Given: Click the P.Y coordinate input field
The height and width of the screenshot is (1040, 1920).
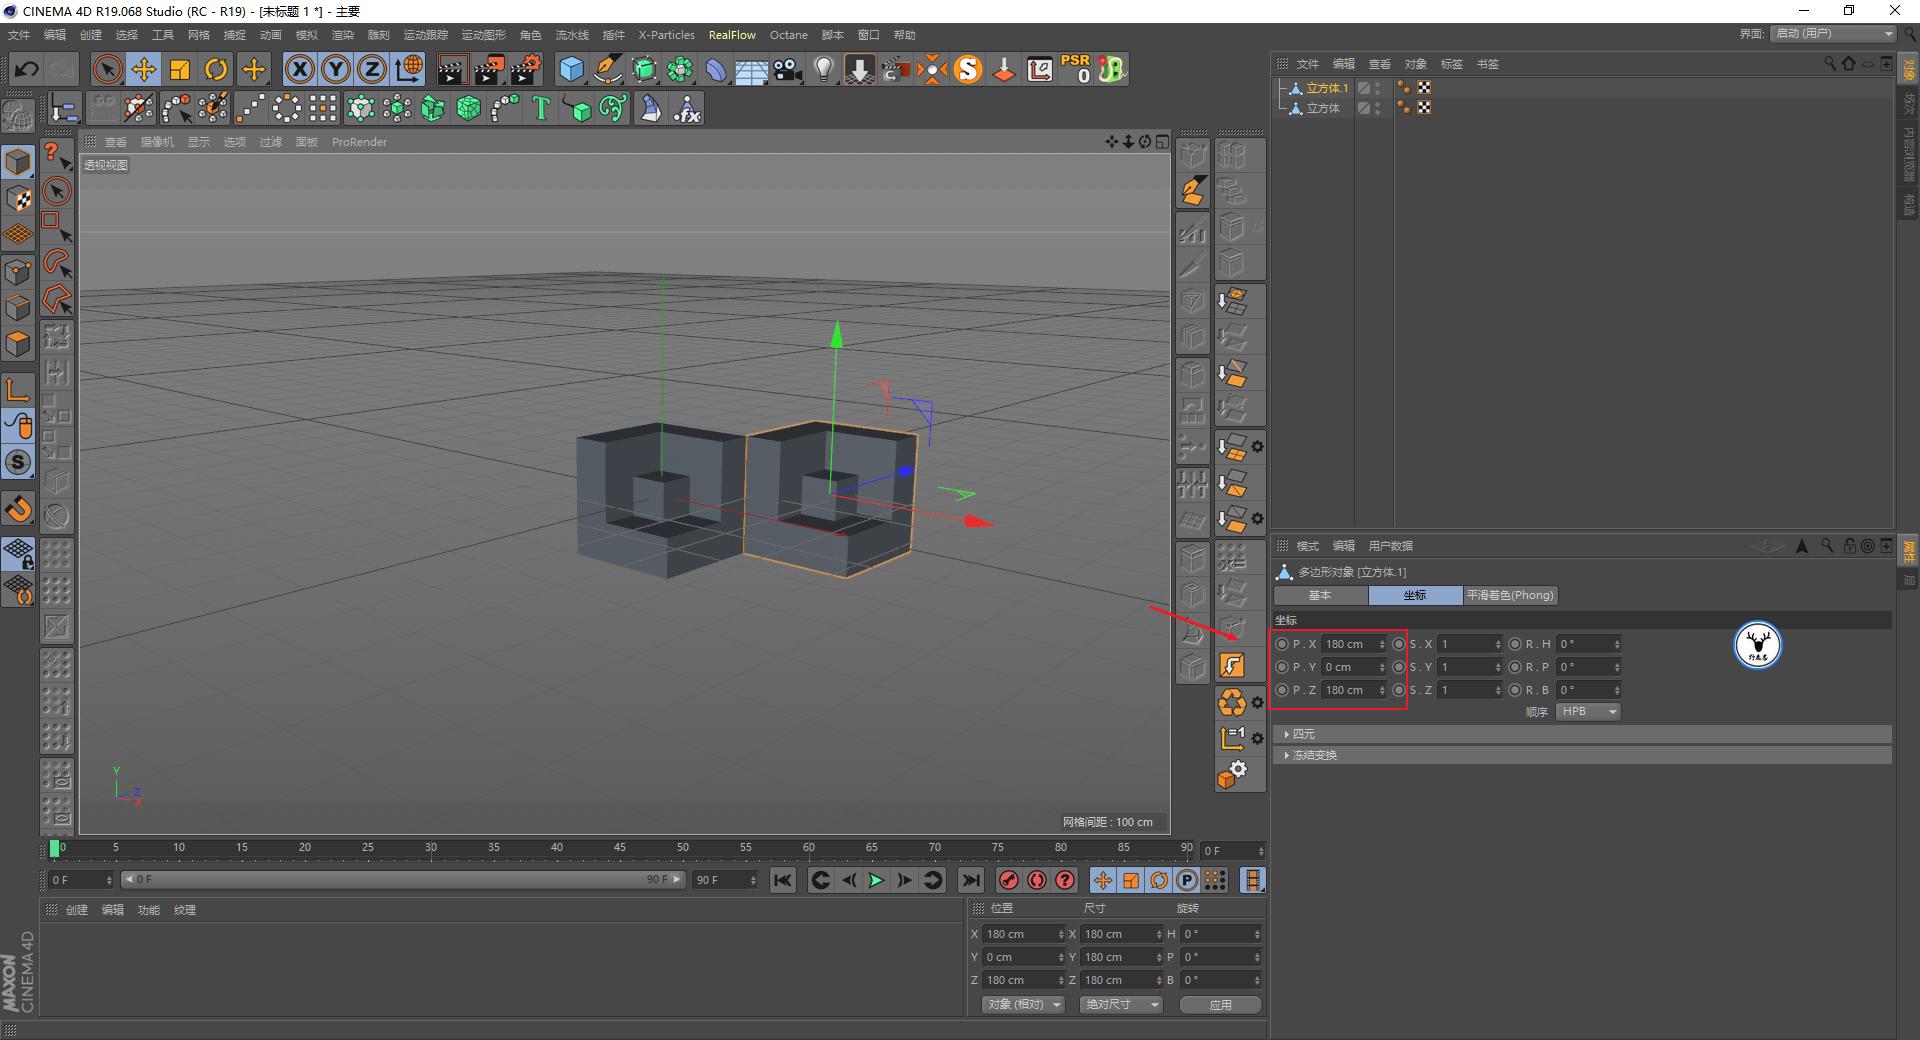Looking at the screenshot, I should coord(1348,667).
